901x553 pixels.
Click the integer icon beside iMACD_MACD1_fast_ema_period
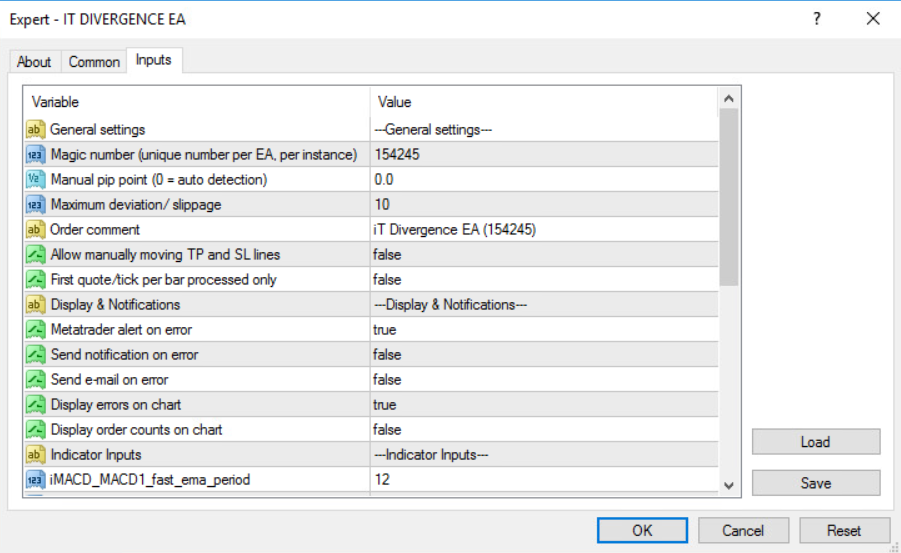[34, 479]
